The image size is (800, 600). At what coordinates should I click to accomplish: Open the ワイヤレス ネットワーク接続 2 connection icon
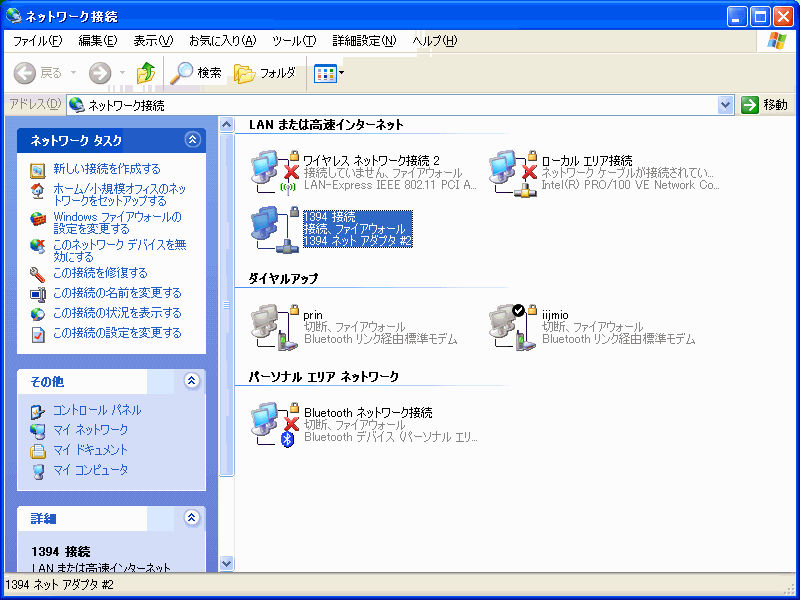coord(274,173)
